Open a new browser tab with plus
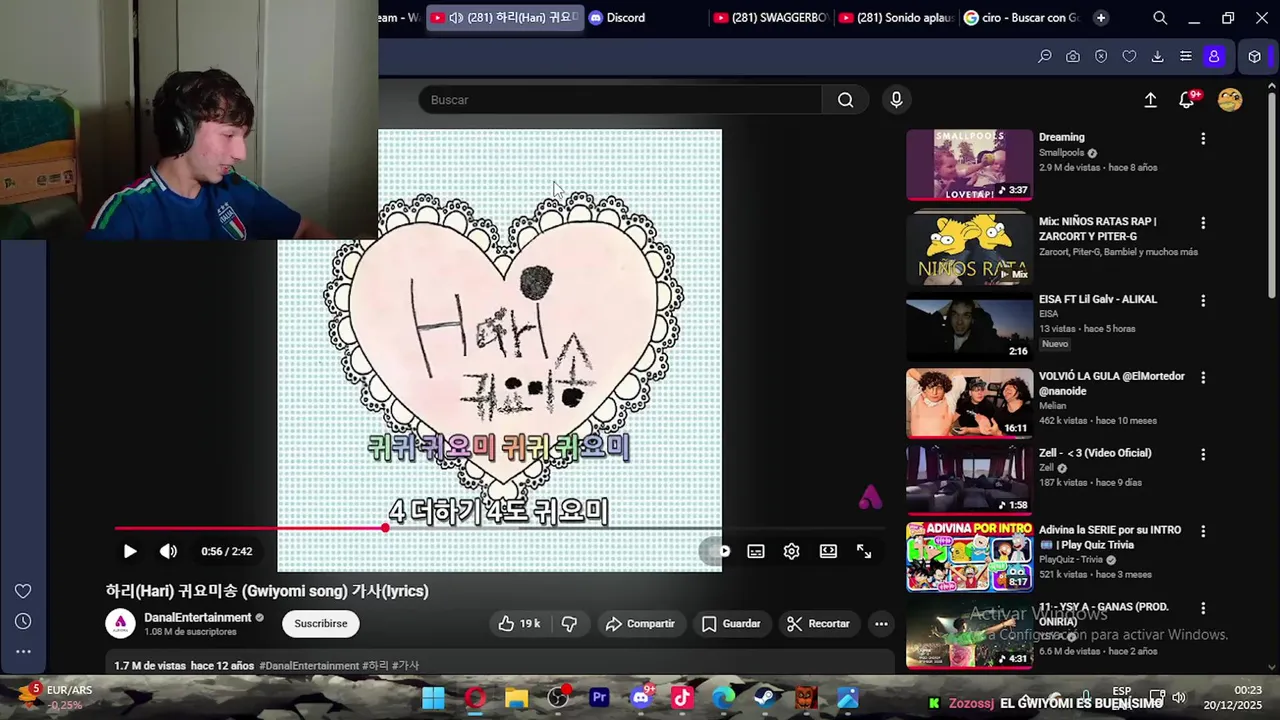This screenshot has height=720, width=1280. (1101, 18)
